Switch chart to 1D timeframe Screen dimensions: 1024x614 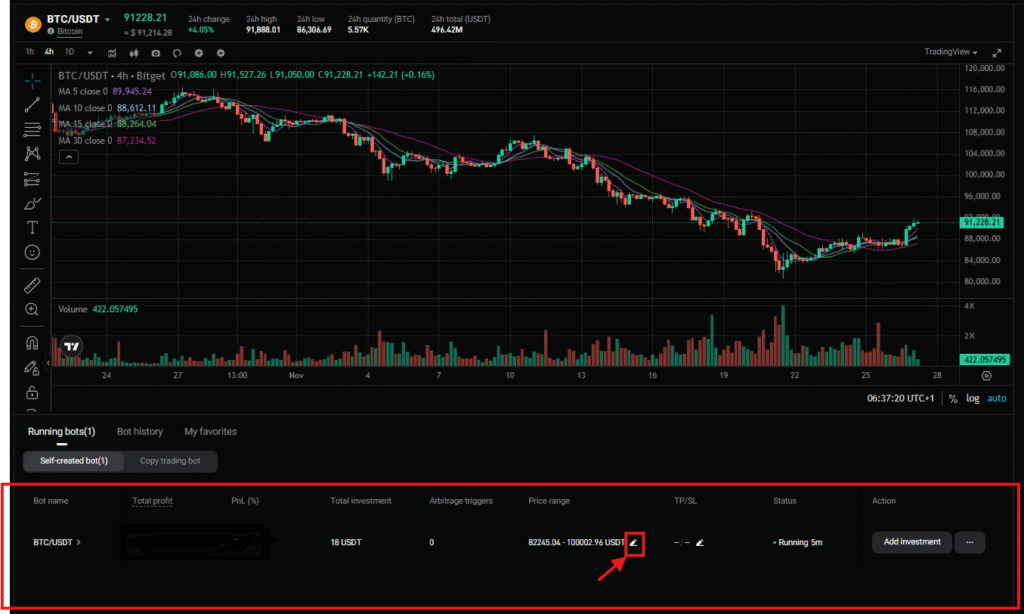pos(69,52)
